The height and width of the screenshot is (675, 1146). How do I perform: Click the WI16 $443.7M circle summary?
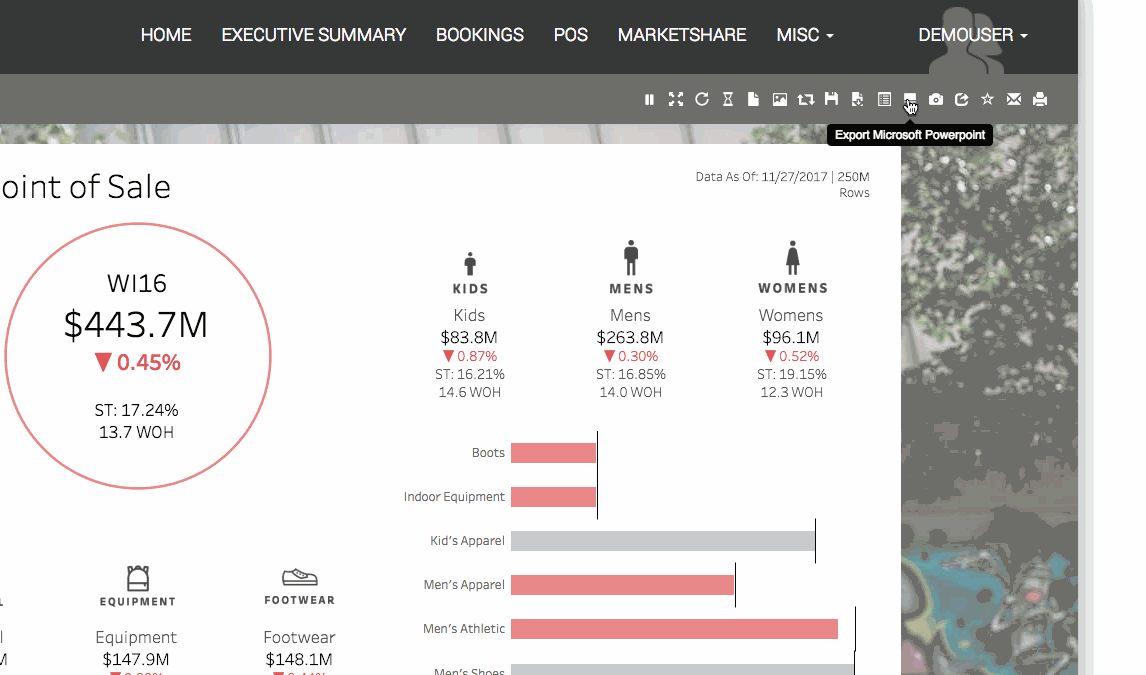(137, 356)
